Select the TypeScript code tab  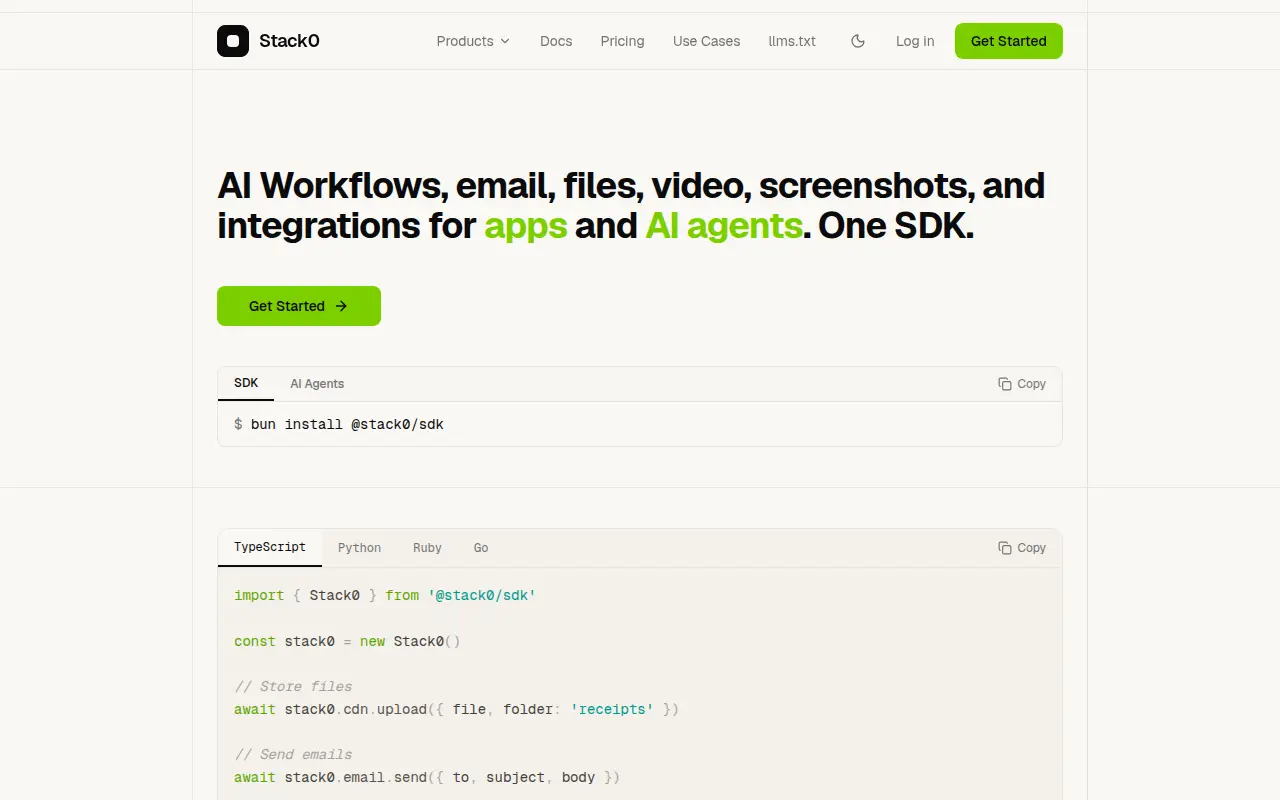[x=270, y=547]
